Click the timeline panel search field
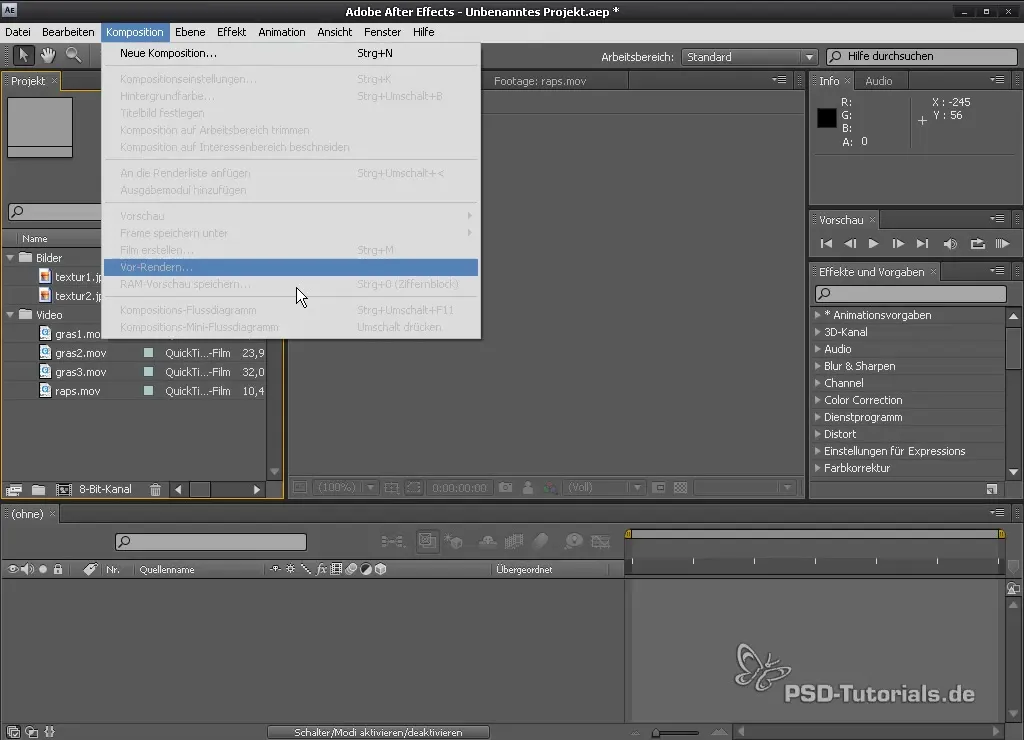The image size is (1024, 740). tap(211, 541)
